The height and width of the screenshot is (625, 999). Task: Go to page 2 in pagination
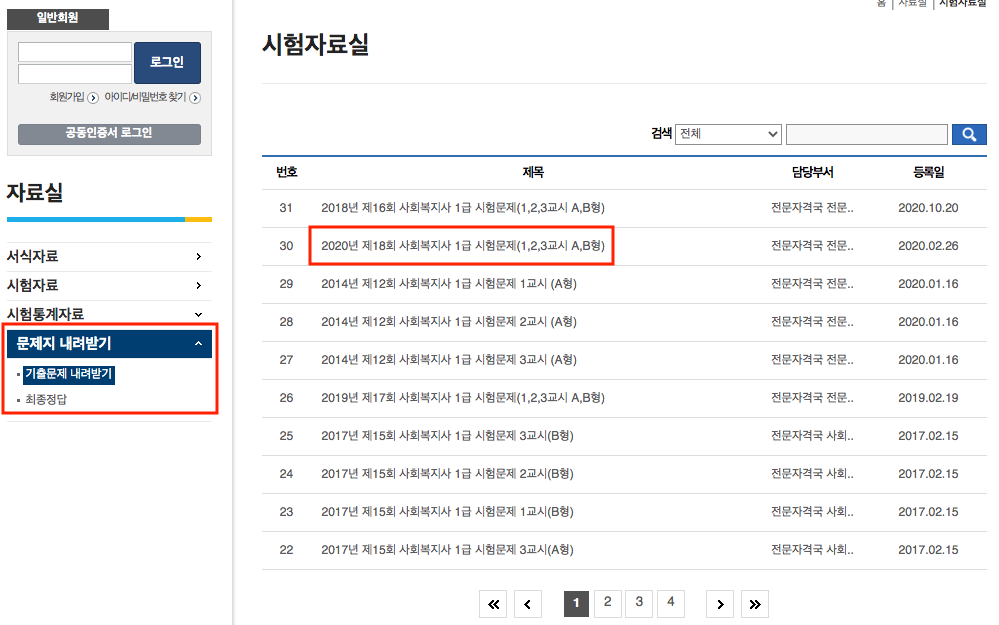(608, 603)
